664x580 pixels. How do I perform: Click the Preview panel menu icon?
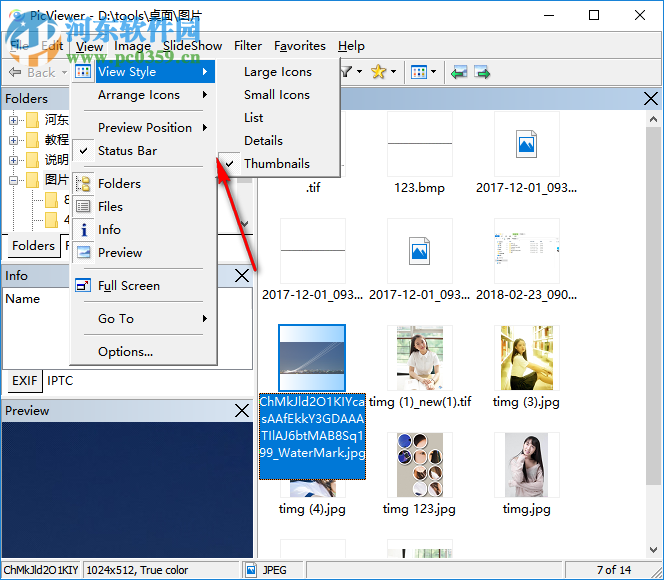point(83,252)
